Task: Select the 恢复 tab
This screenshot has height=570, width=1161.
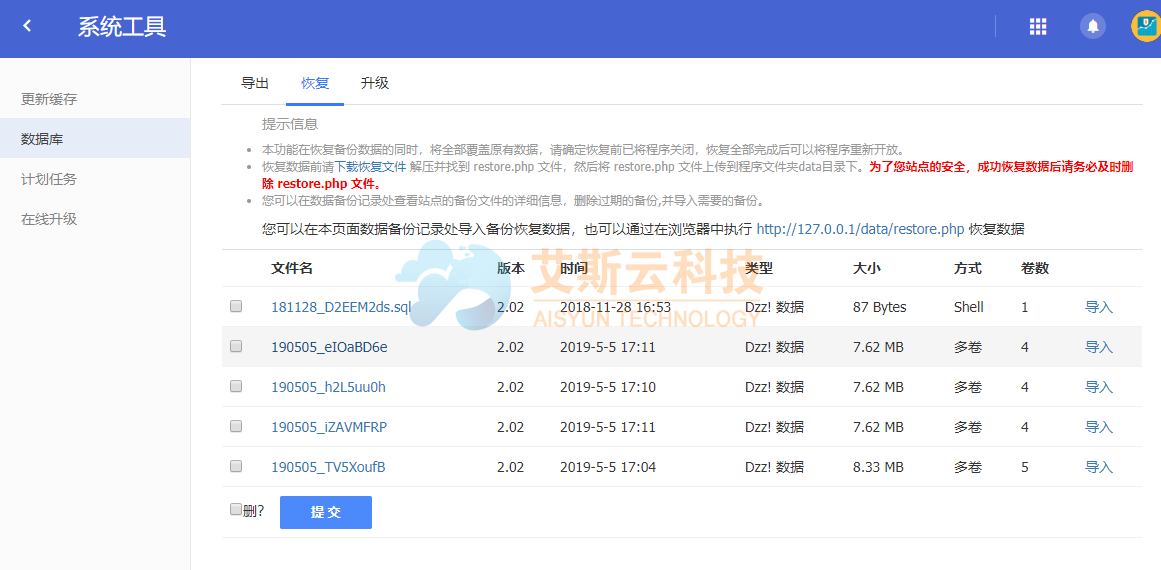Action: point(315,84)
